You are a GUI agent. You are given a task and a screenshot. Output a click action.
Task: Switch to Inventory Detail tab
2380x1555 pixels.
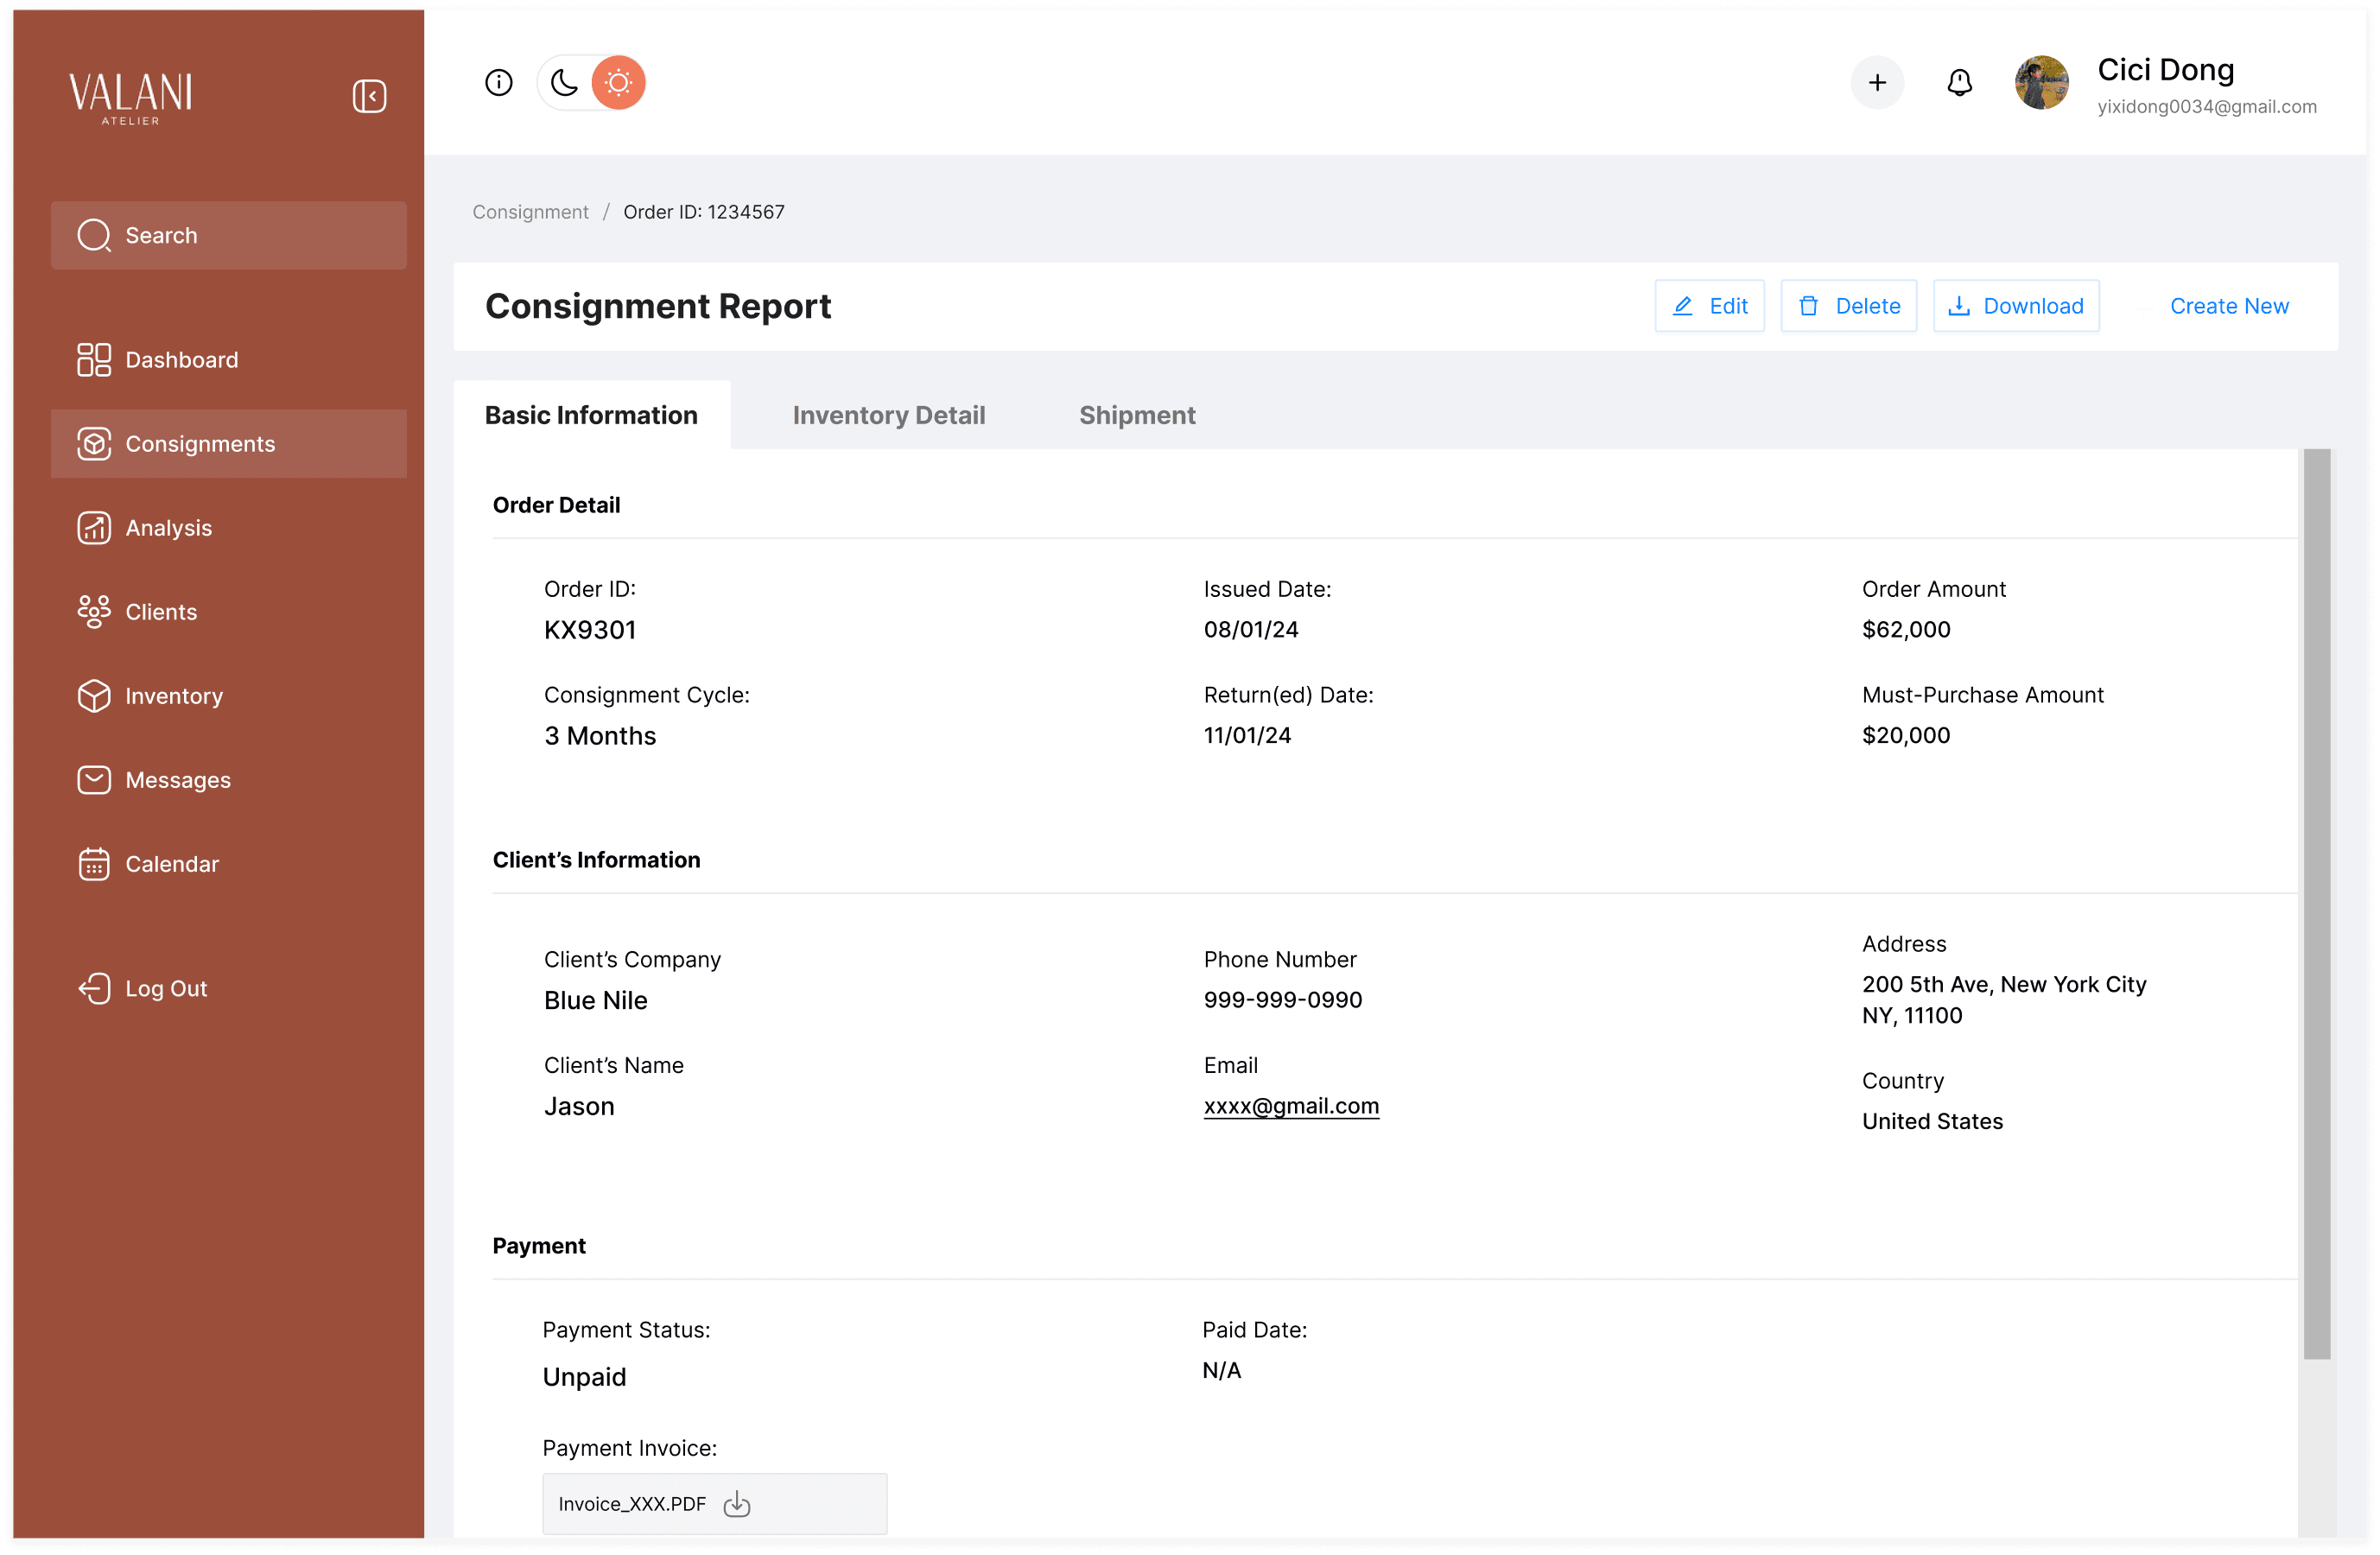click(x=888, y=415)
